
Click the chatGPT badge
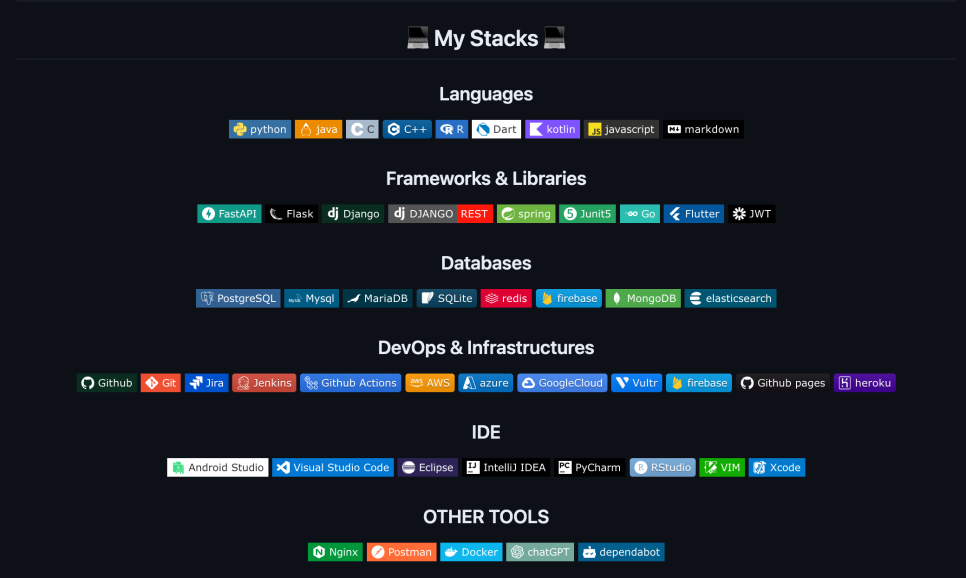pyautogui.click(x=540, y=552)
